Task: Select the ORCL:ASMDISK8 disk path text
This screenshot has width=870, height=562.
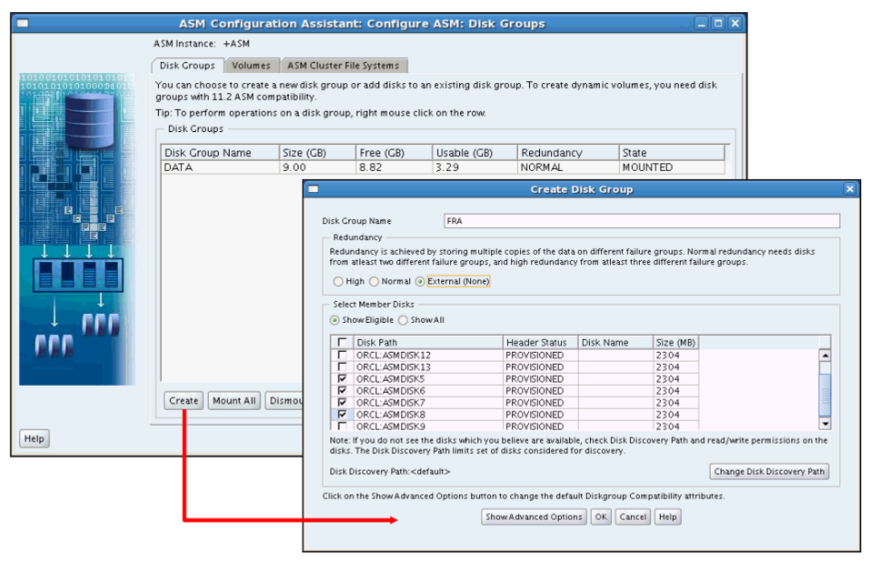Action: point(390,414)
